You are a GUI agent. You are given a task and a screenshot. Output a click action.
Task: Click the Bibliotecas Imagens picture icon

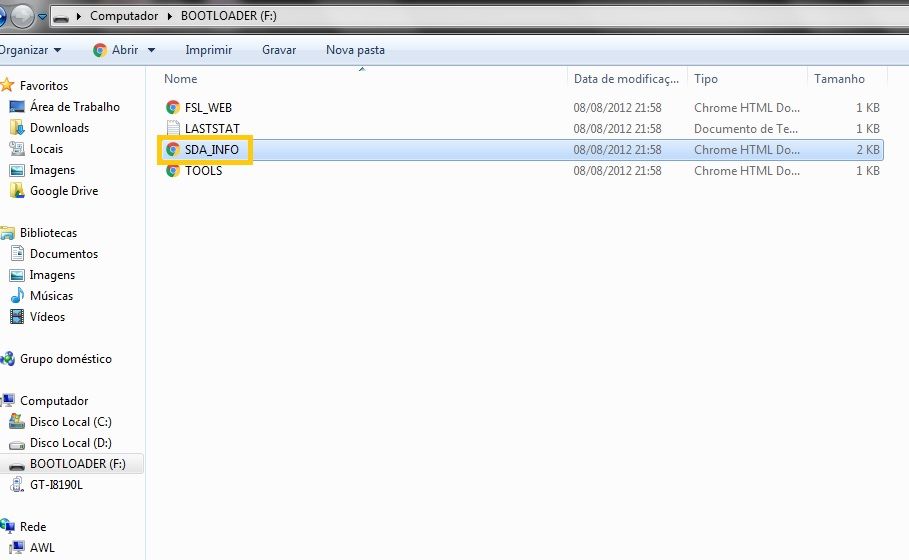(x=17, y=275)
